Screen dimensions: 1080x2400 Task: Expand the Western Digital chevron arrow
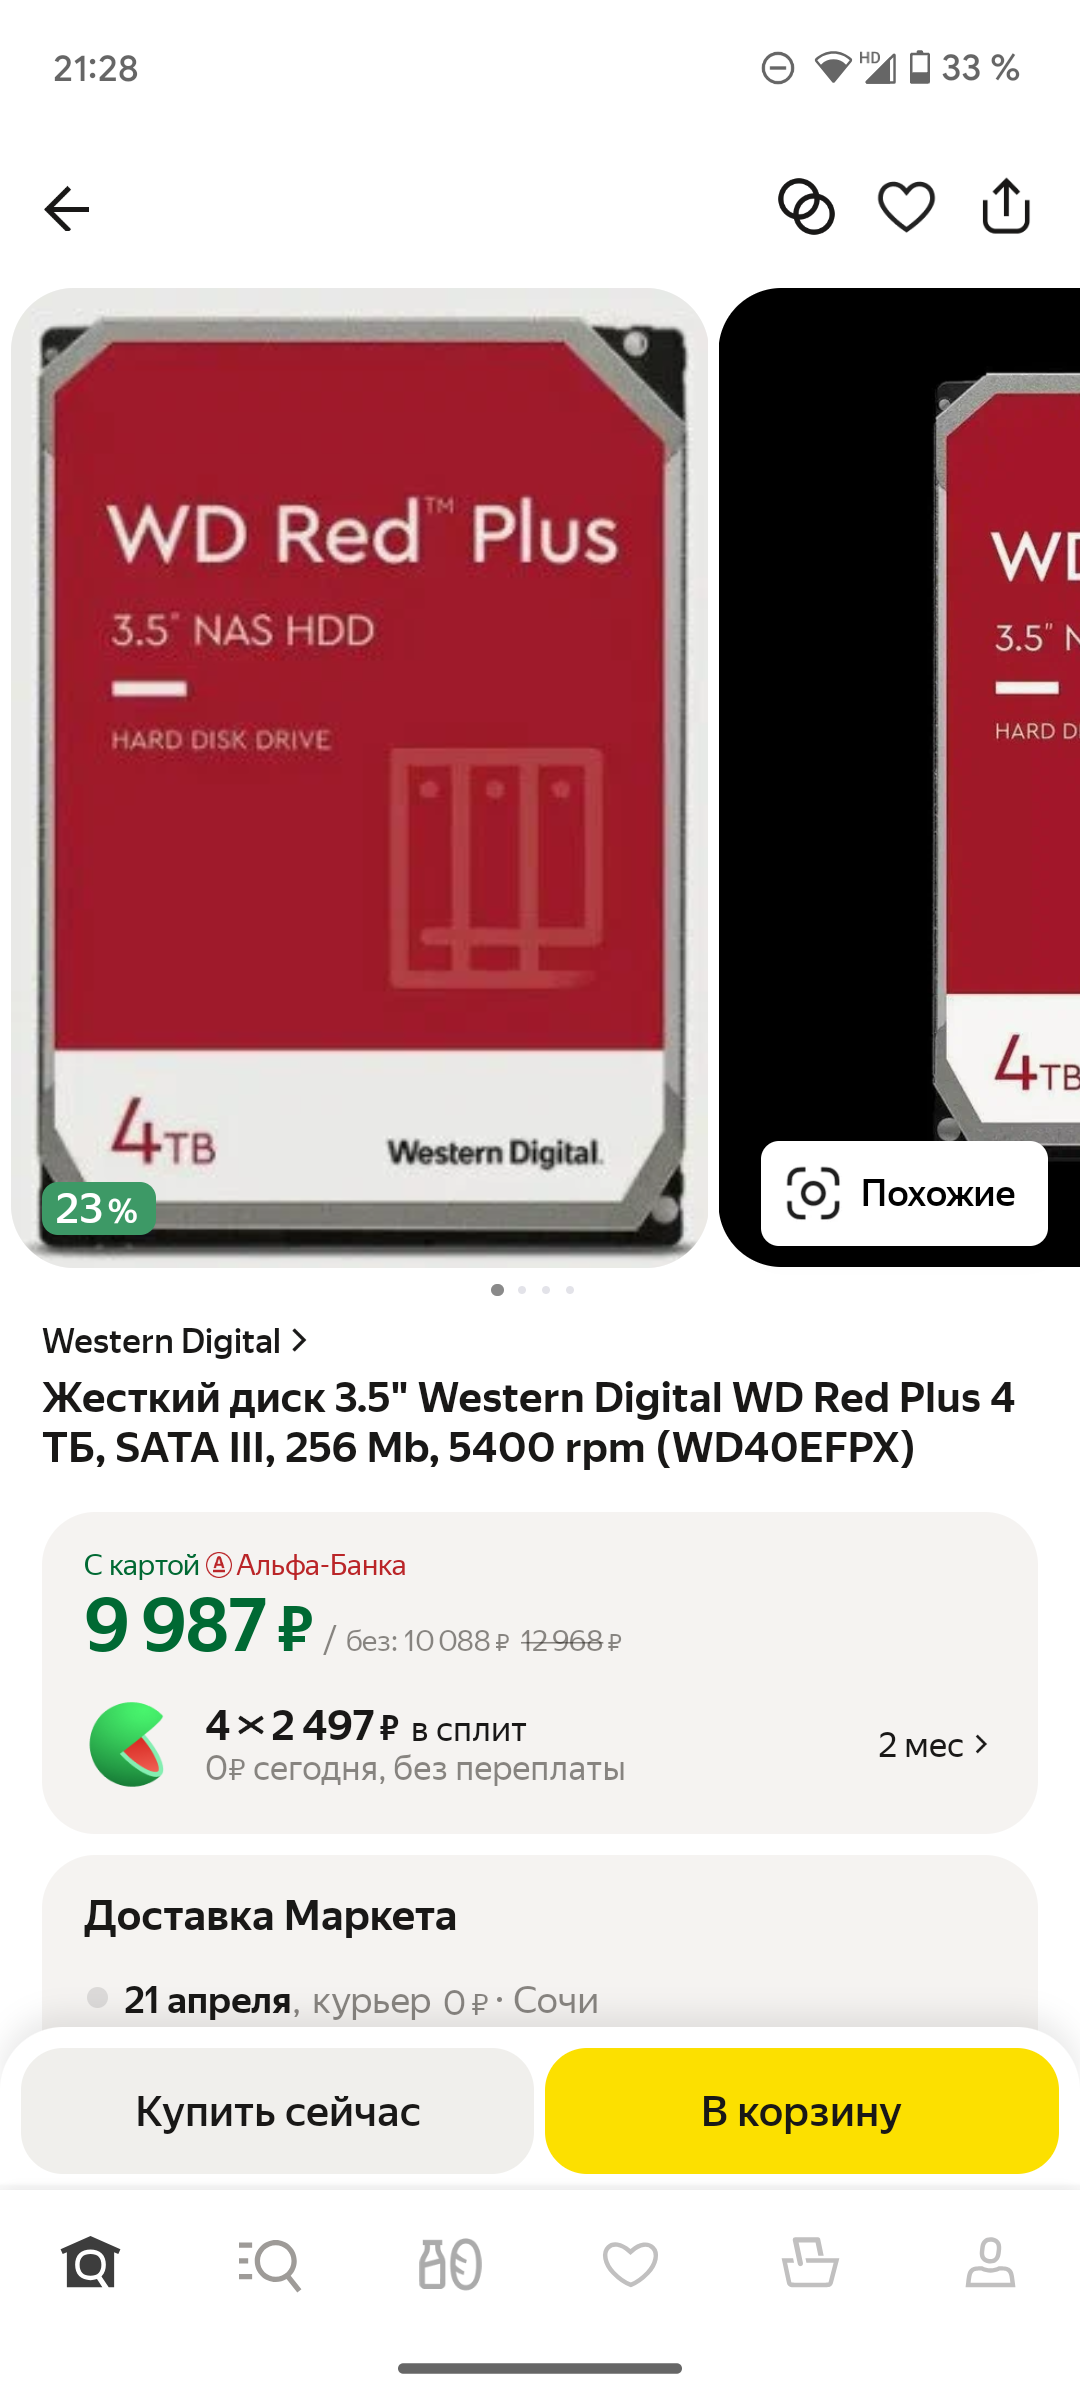(298, 1340)
